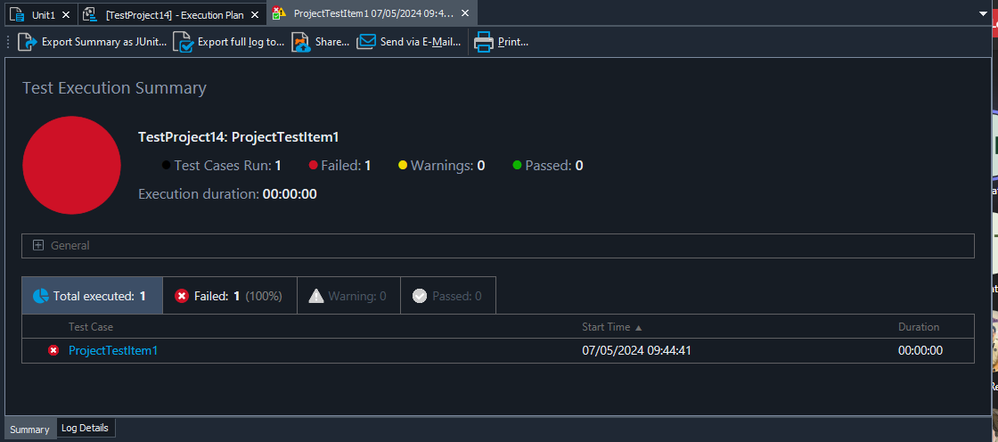
Task: Filter by Passed: 0 results
Action: [448, 296]
